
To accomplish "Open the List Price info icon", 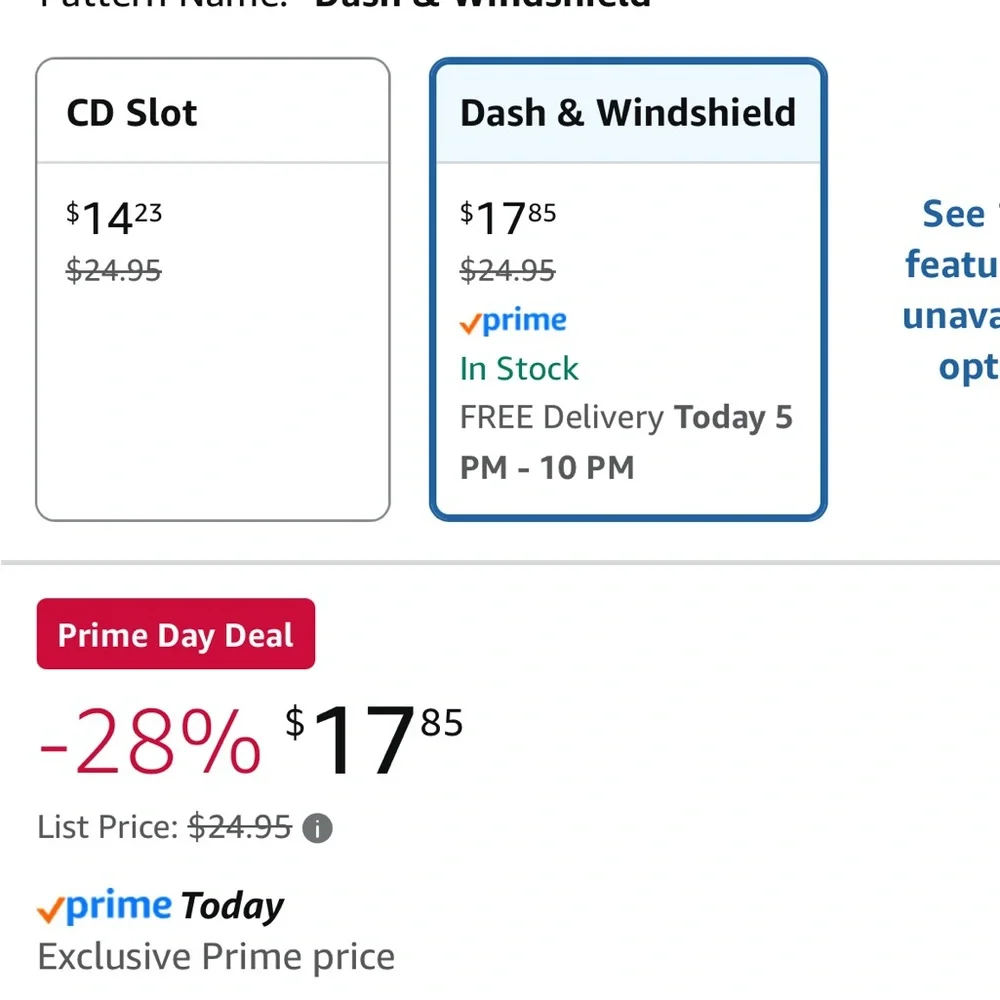I will (x=317, y=828).
